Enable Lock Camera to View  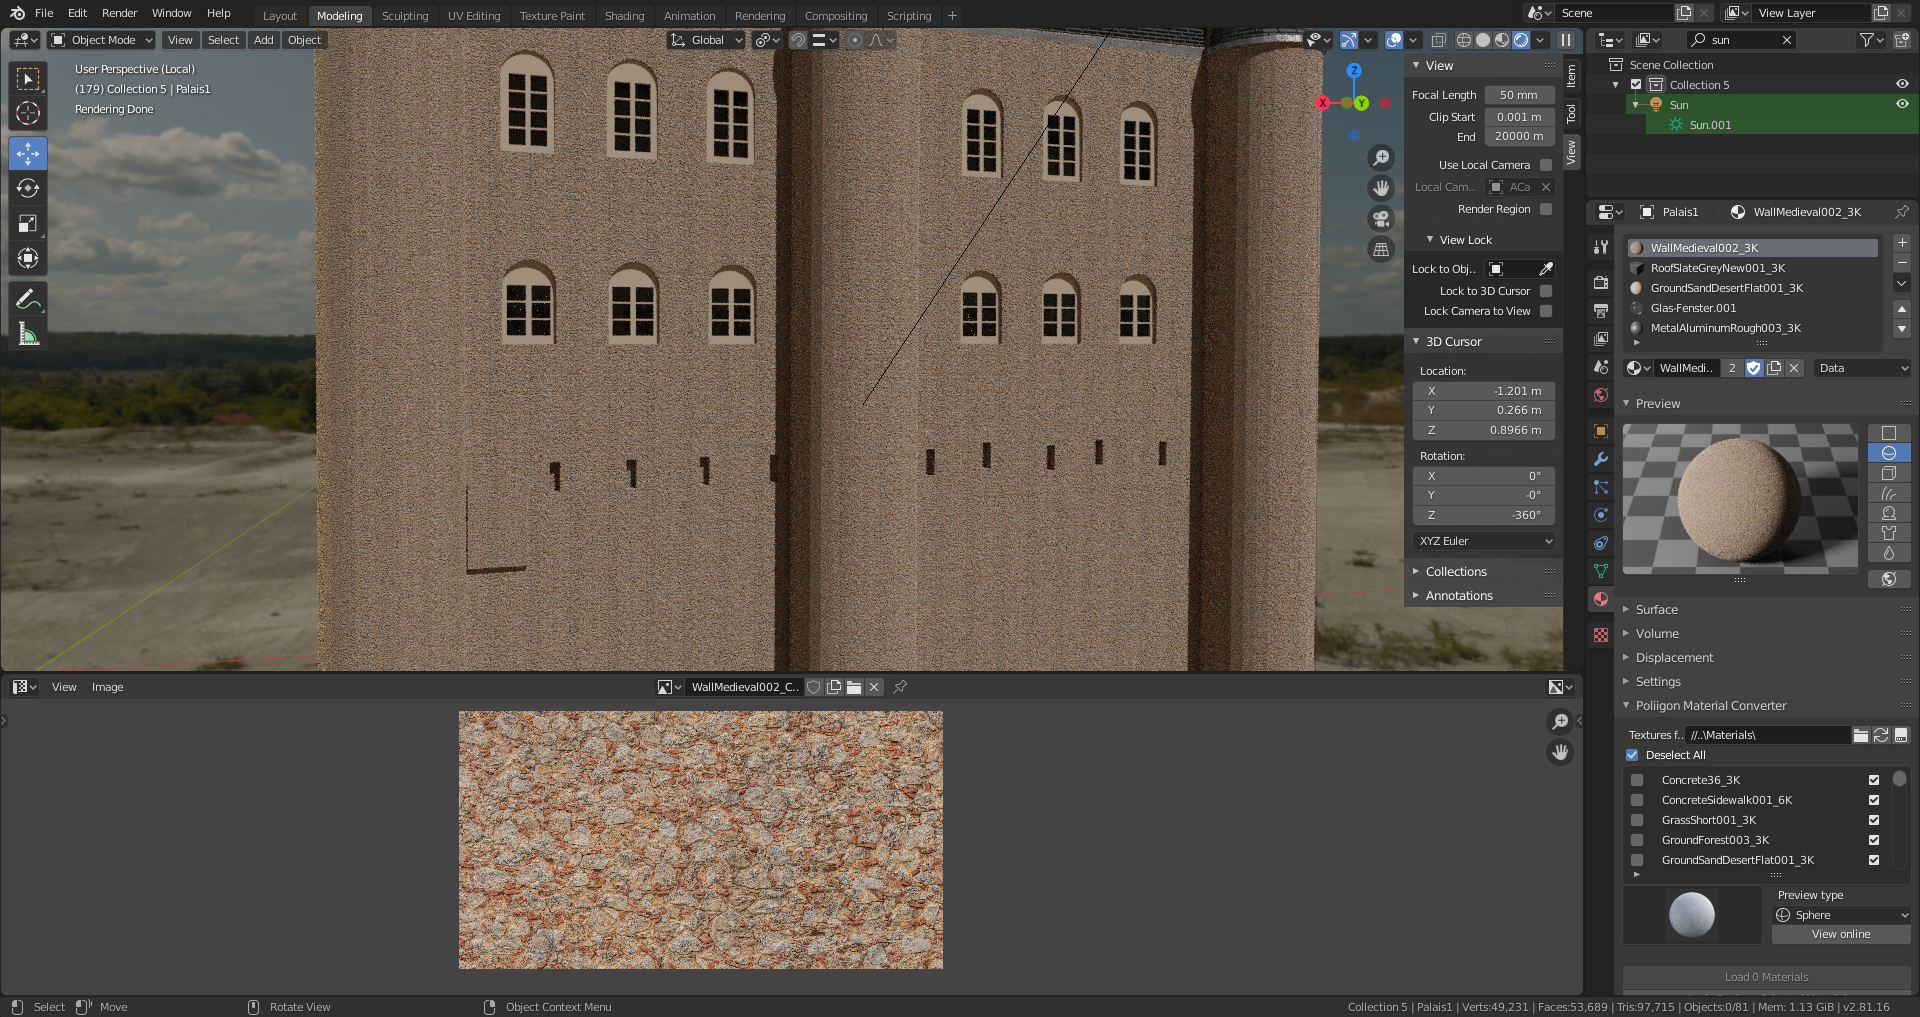(1546, 311)
